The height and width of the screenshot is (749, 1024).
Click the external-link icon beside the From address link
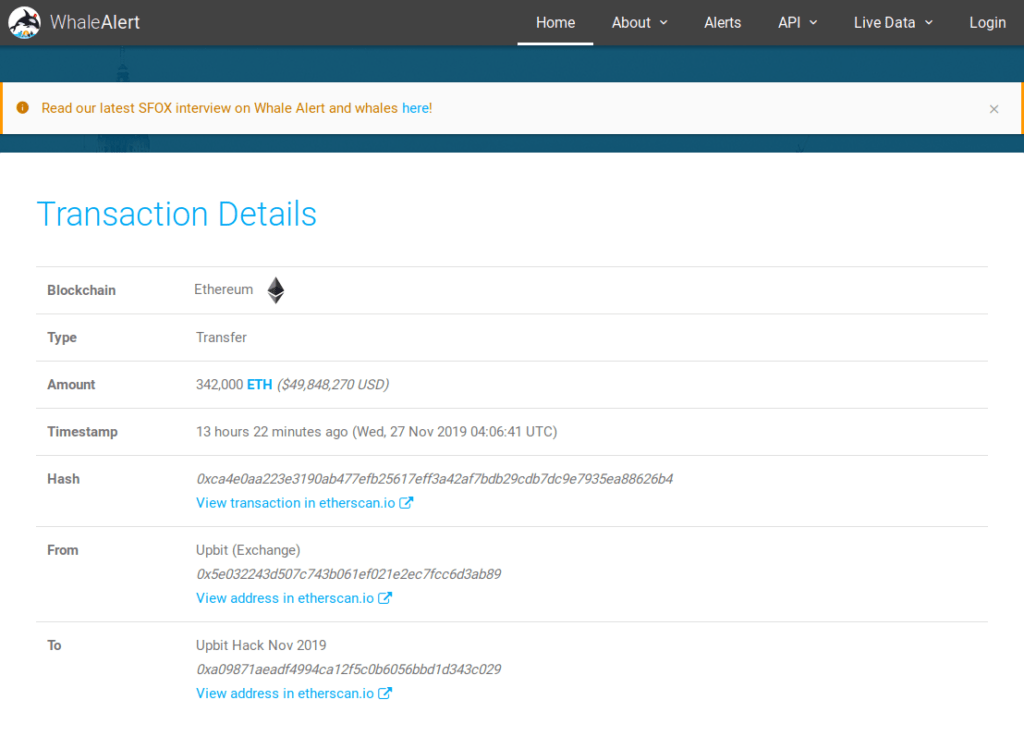[x=384, y=598]
